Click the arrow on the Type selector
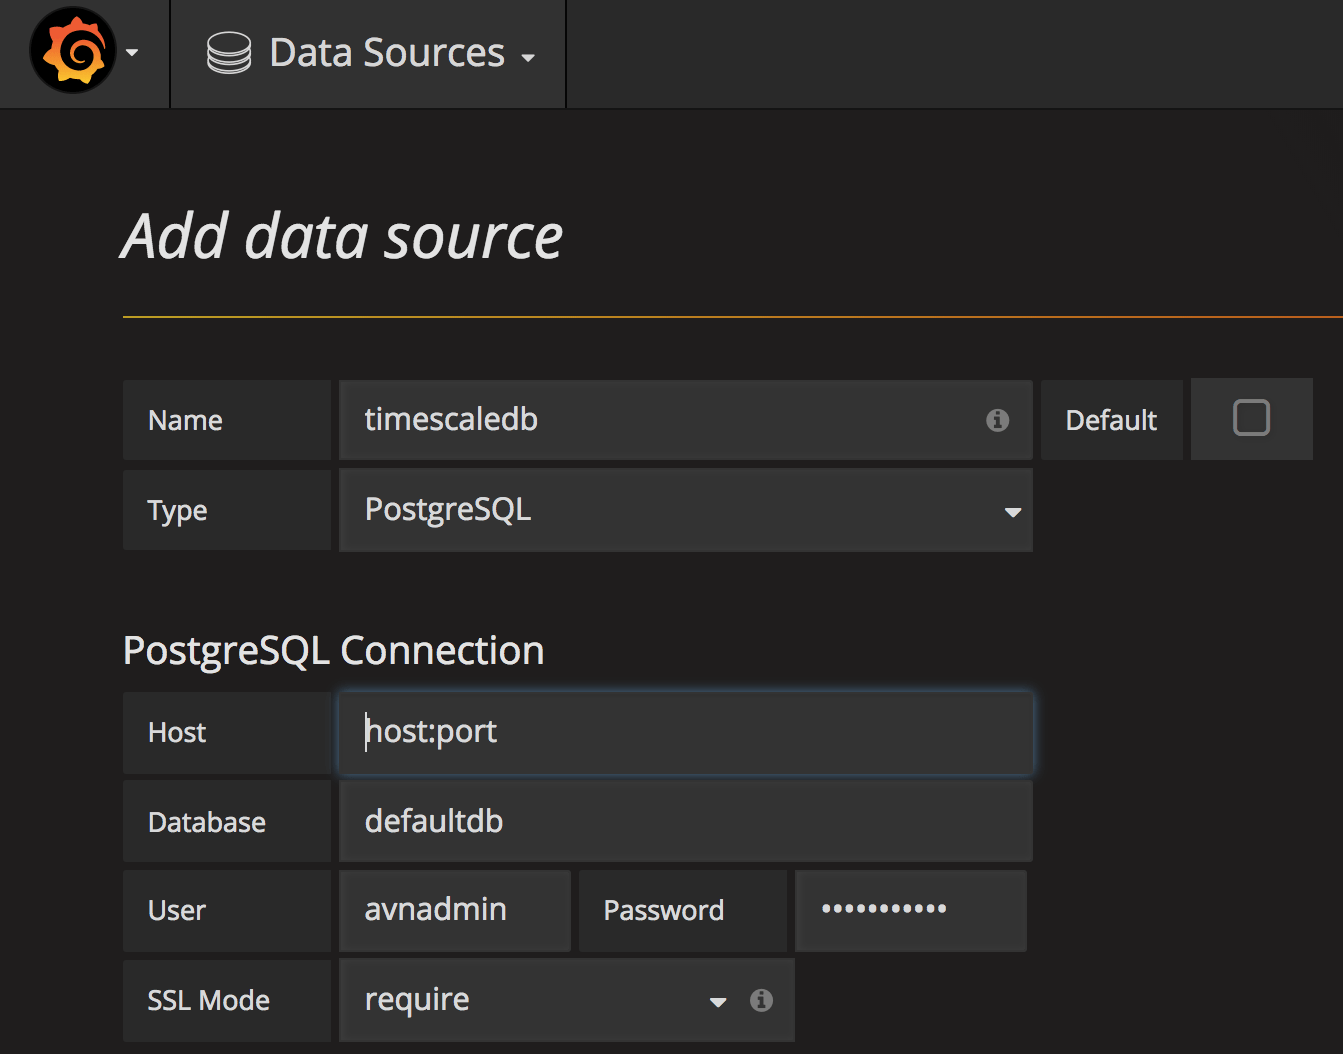This screenshot has width=1343, height=1054. [x=1012, y=512]
